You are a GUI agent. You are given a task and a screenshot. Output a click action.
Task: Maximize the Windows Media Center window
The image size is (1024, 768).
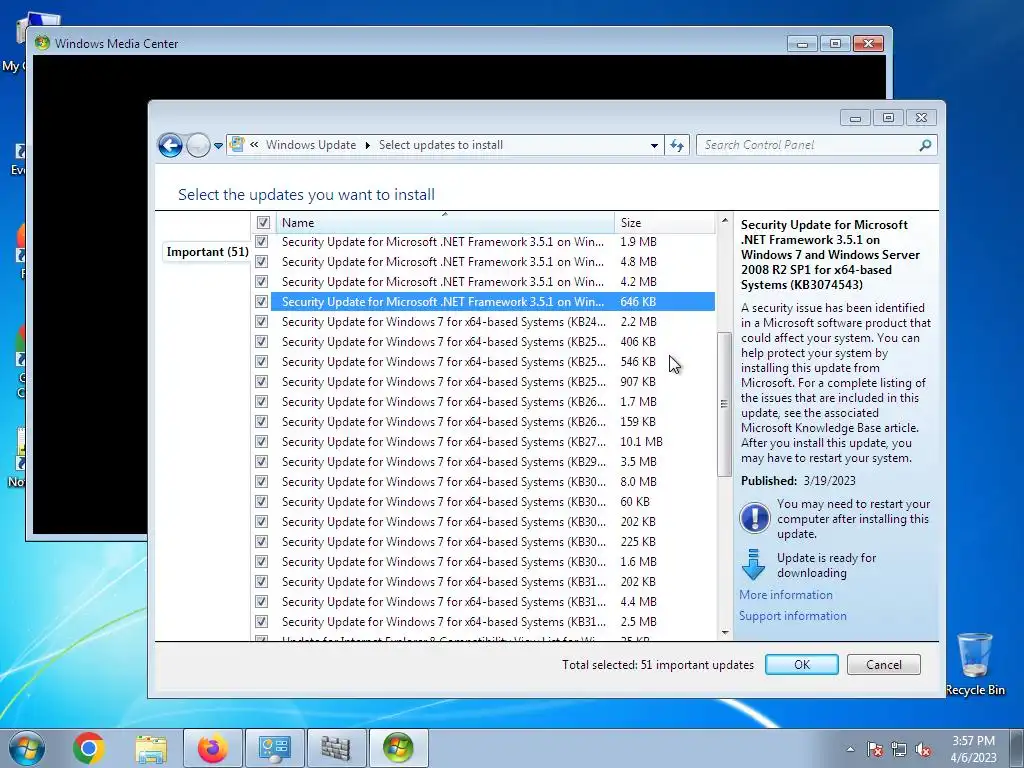click(x=835, y=44)
